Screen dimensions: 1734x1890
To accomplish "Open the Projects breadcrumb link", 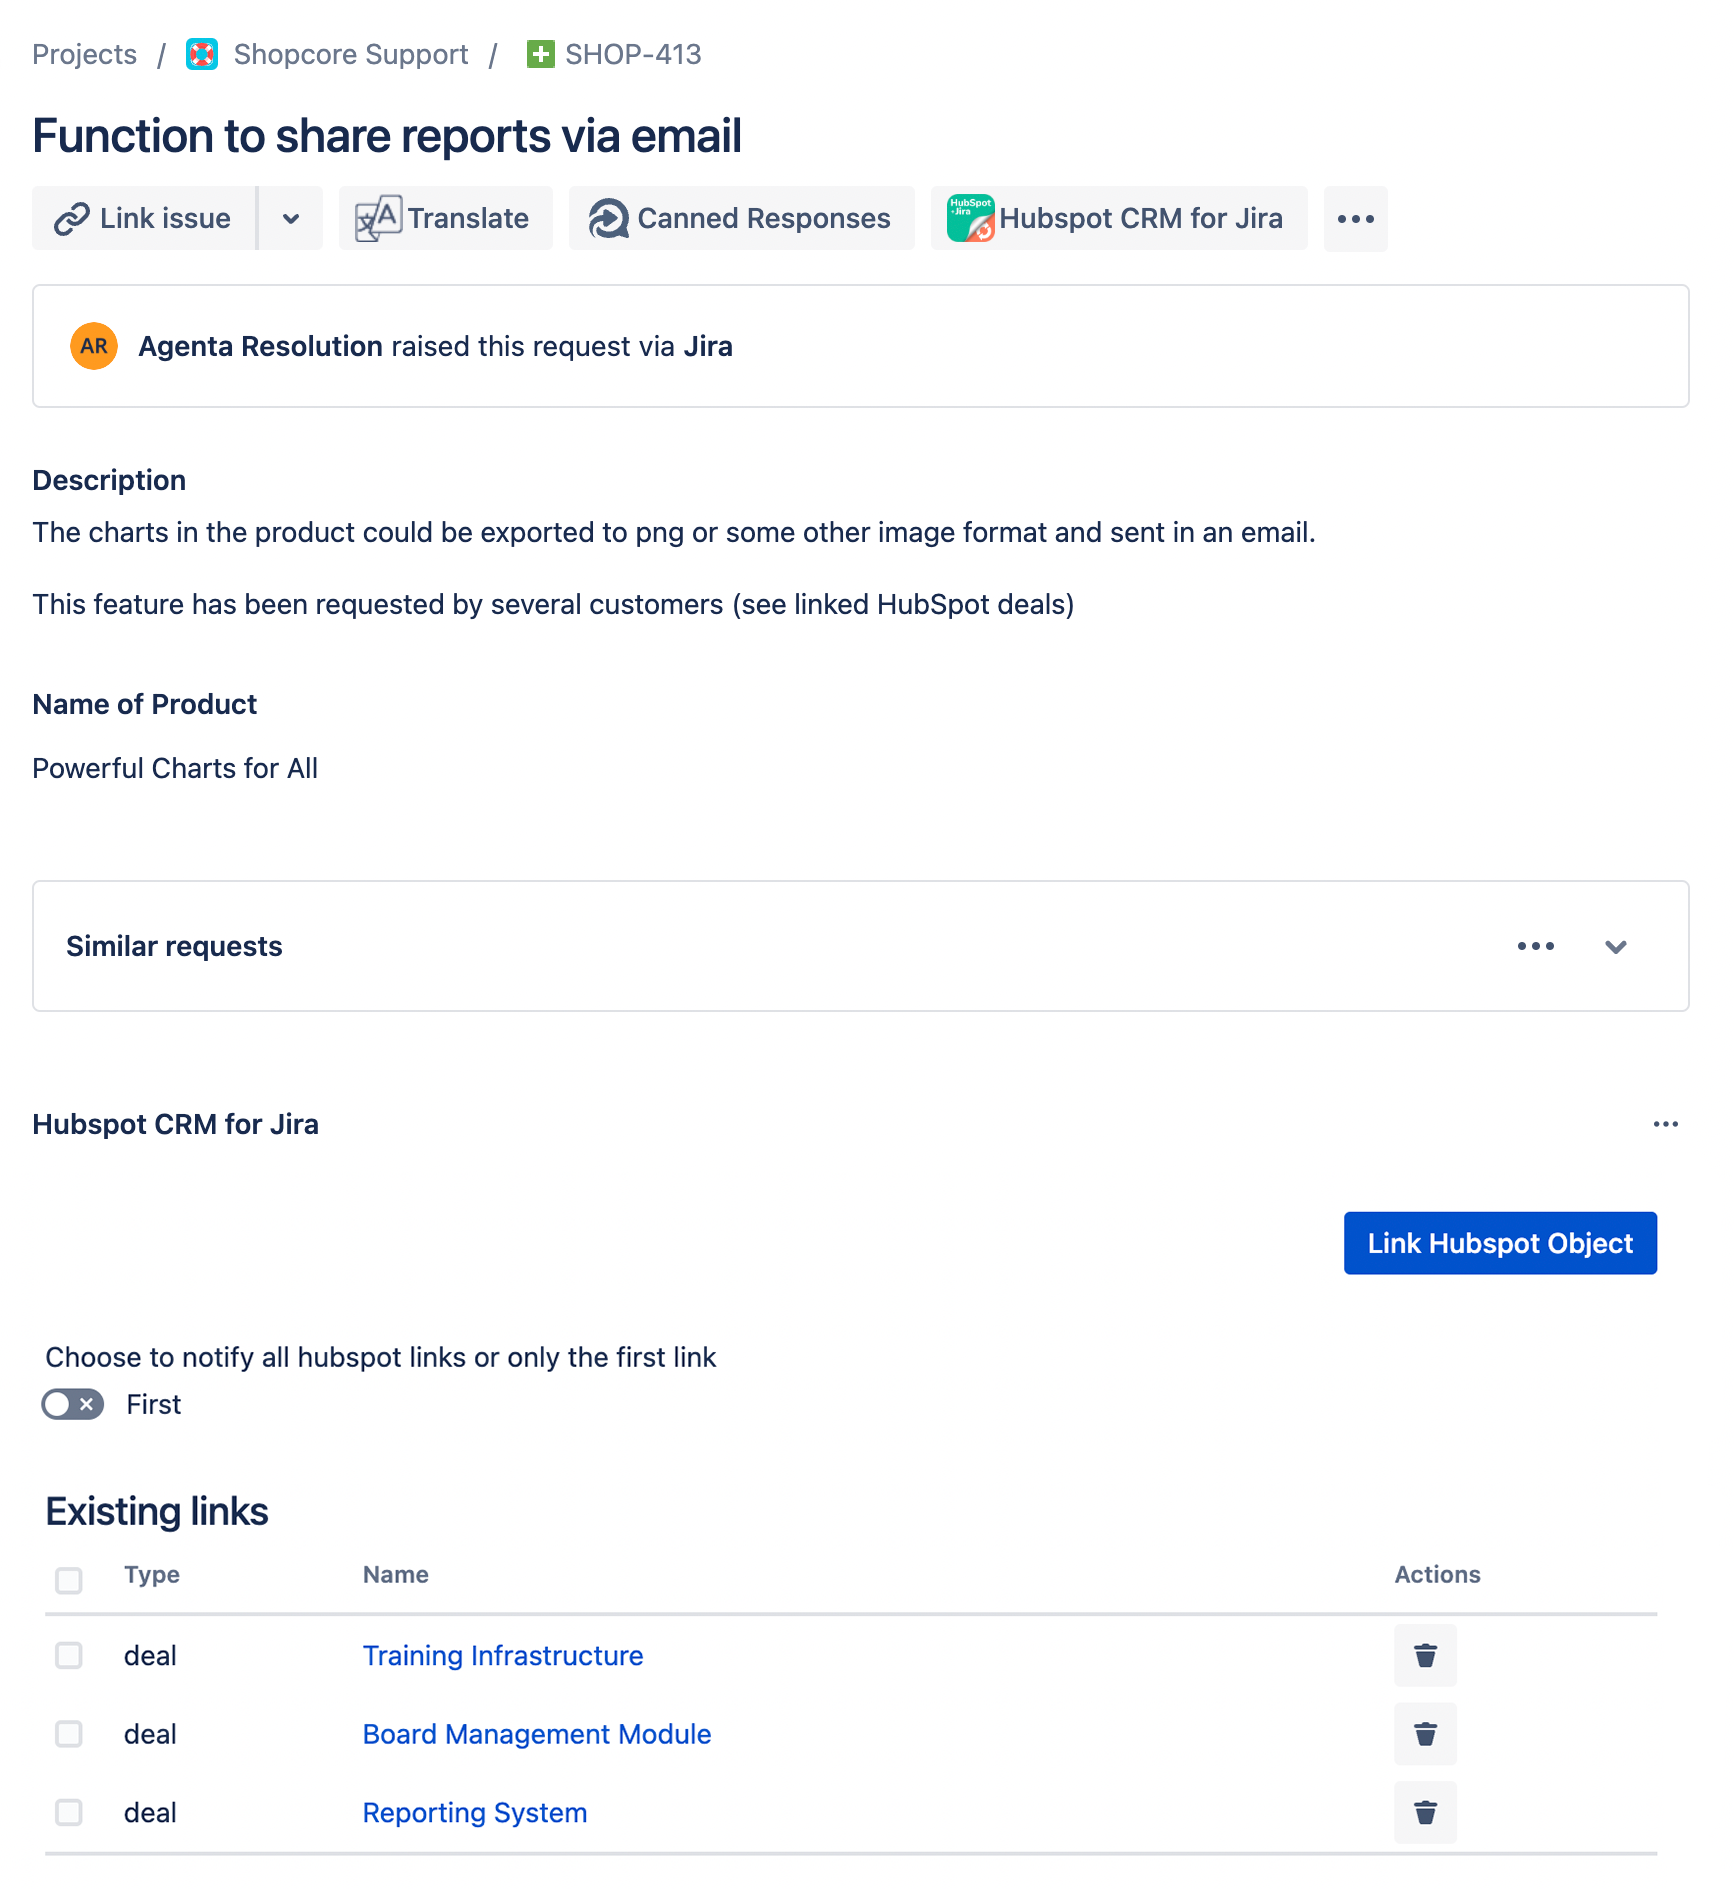I will (84, 54).
